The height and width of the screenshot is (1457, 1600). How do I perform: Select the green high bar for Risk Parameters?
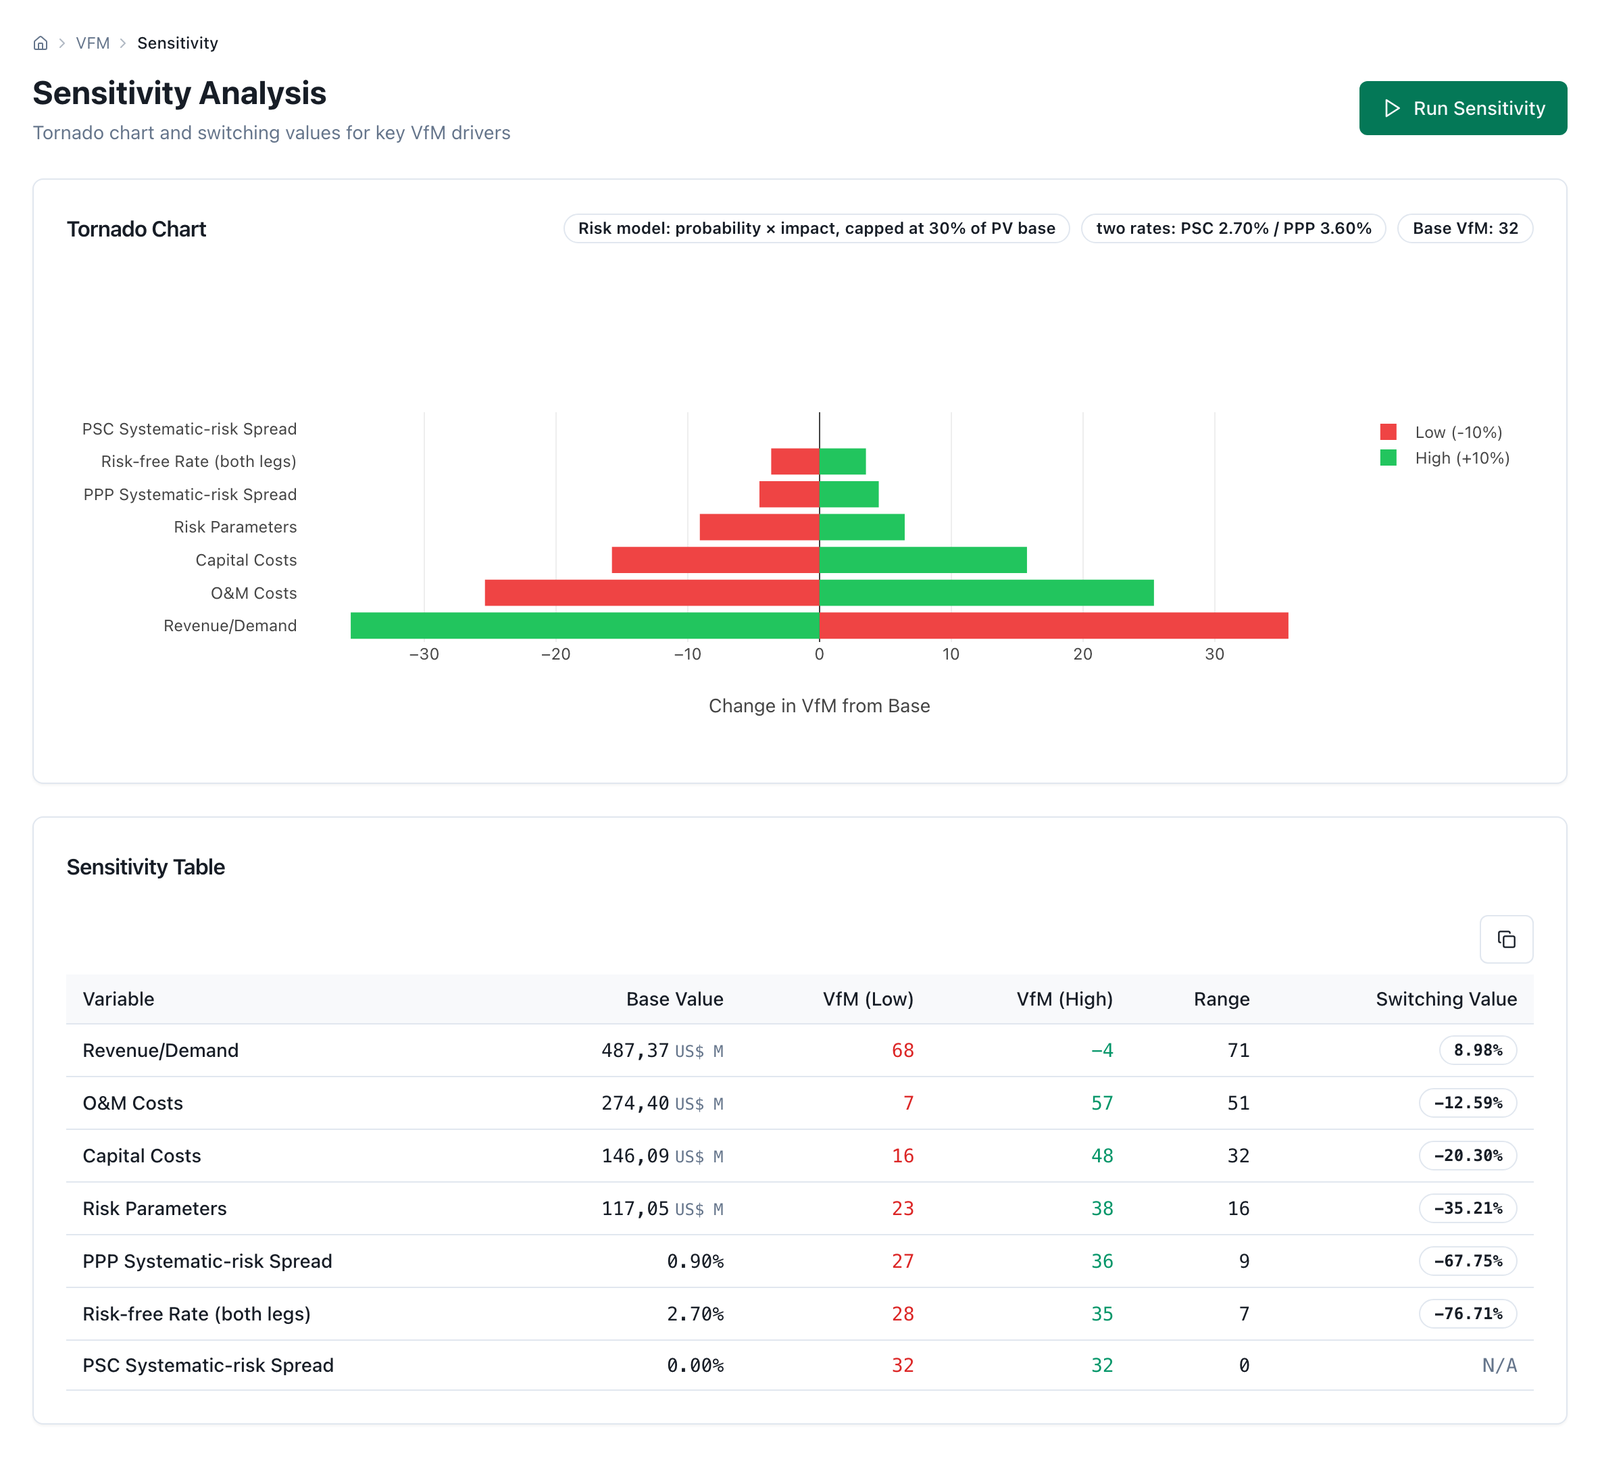coord(862,527)
